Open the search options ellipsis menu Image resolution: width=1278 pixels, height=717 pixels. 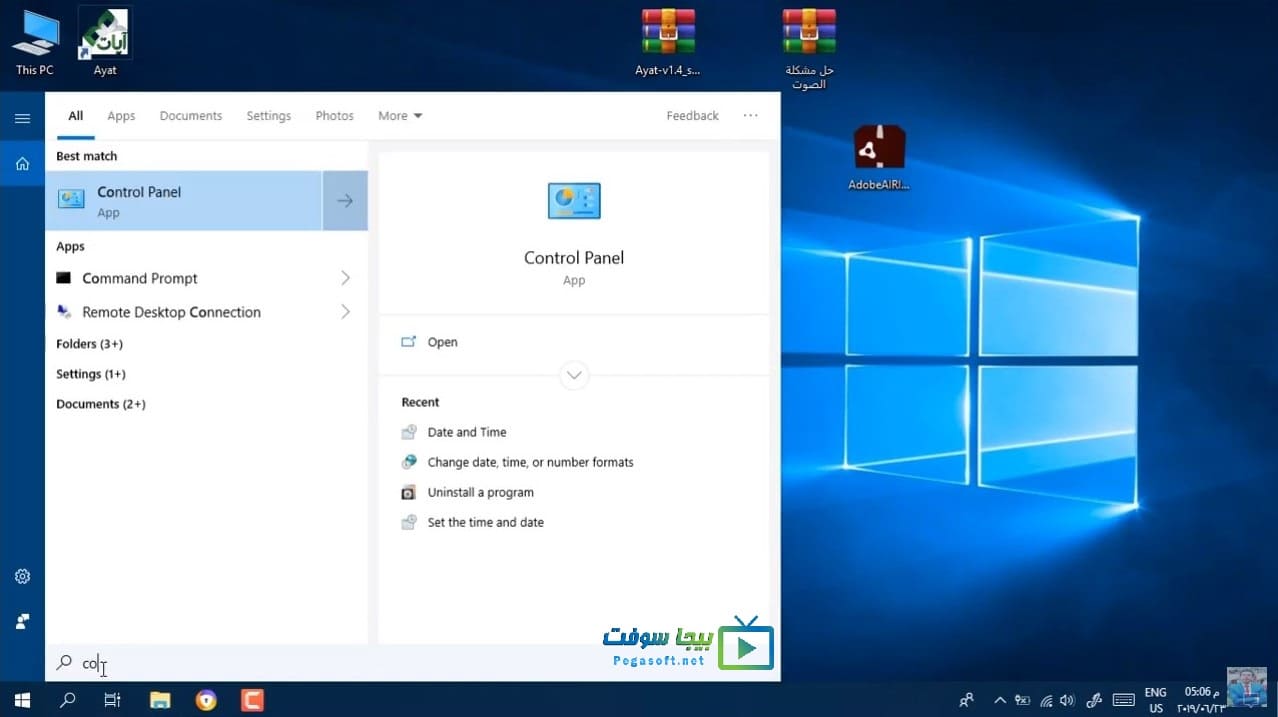[x=750, y=116]
